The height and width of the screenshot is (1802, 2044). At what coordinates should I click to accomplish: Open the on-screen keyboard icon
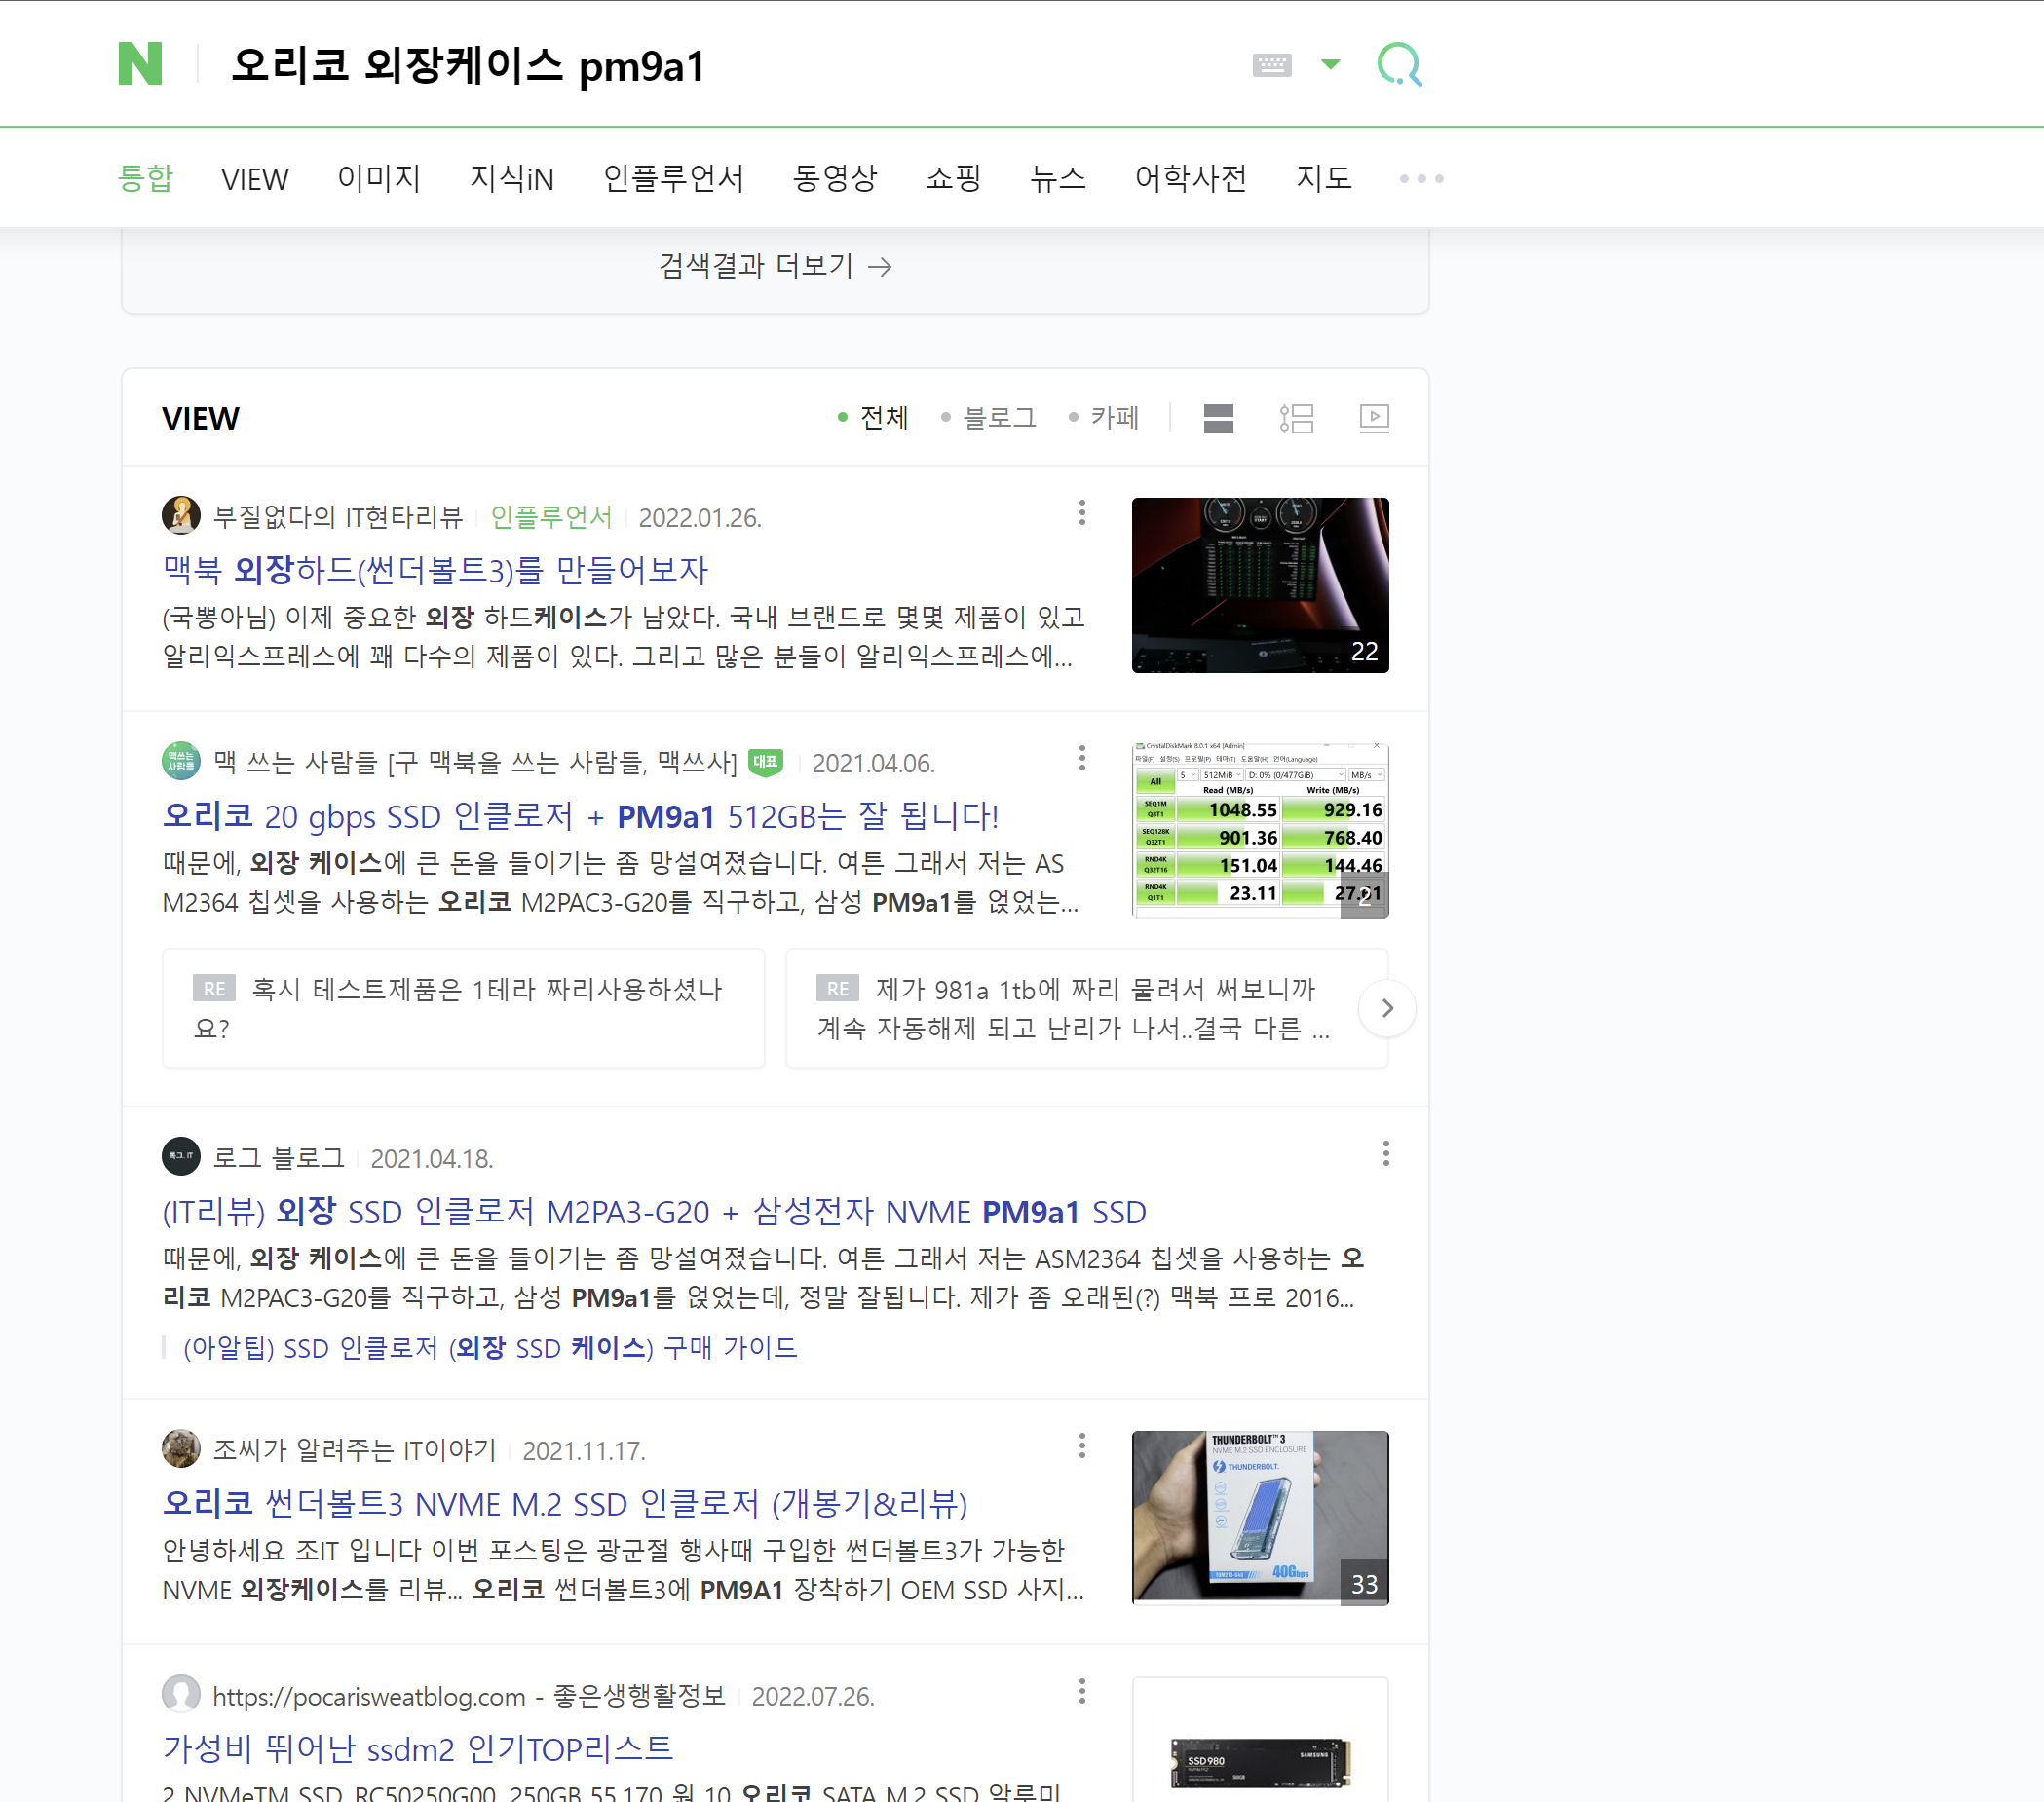tap(1271, 65)
